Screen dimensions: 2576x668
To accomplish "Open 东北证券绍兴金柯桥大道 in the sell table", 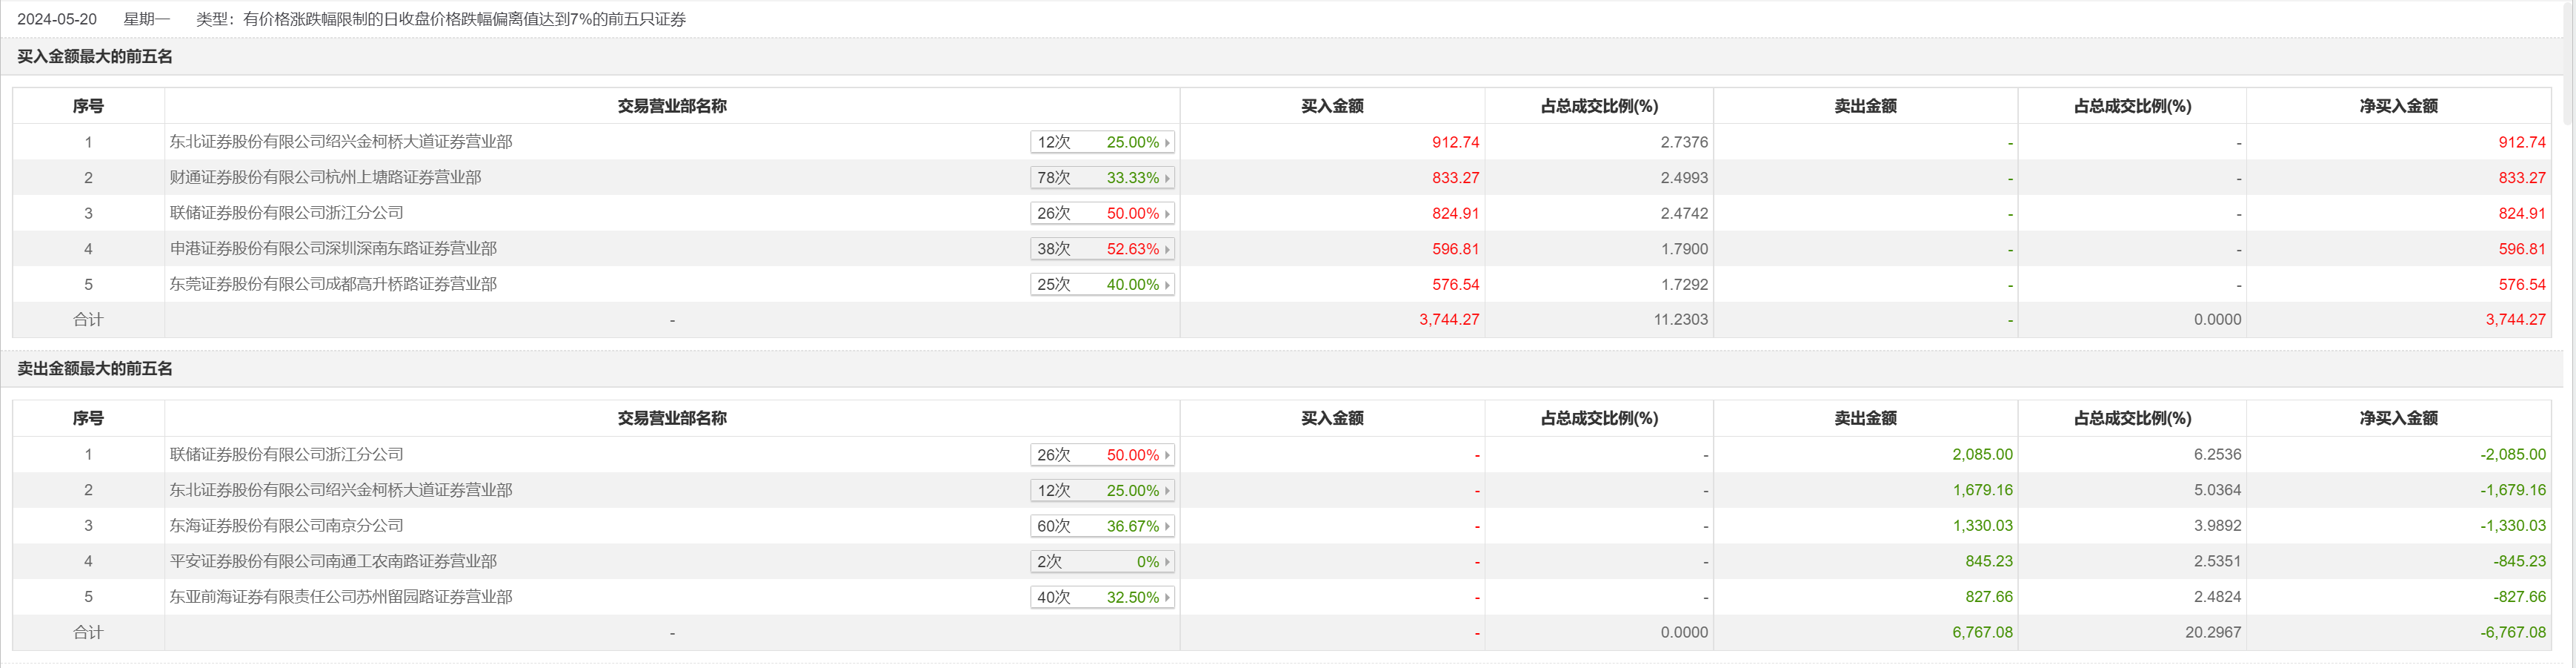I will 340,490.
